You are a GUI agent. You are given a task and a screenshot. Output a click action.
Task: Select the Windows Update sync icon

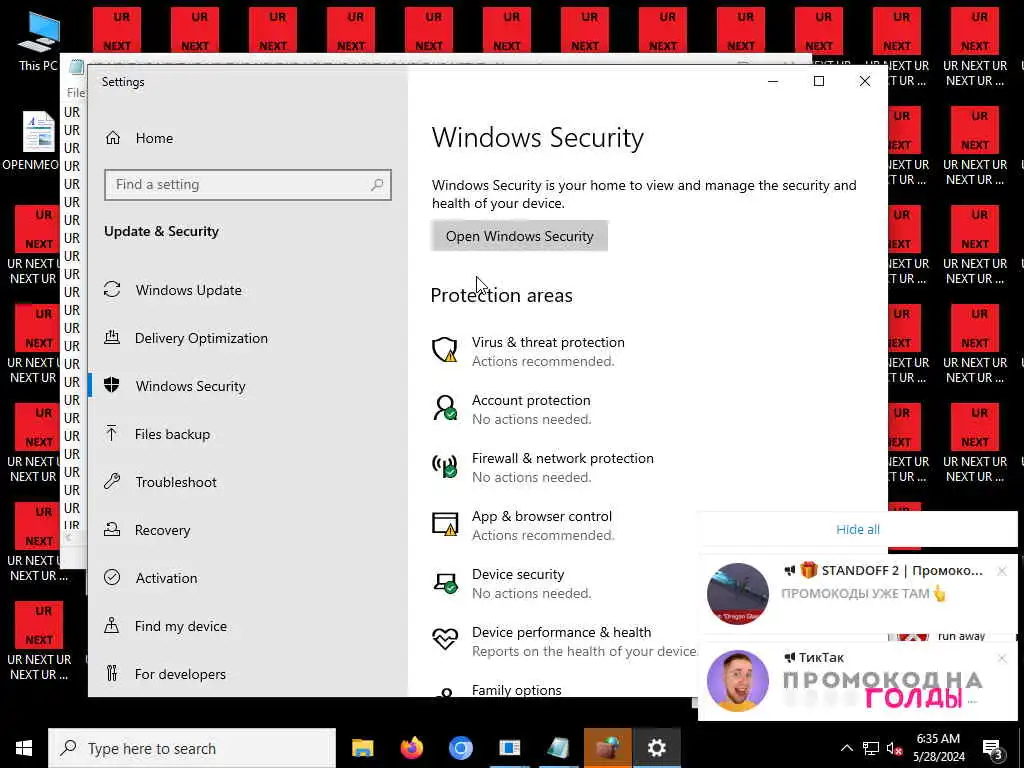click(112, 289)
